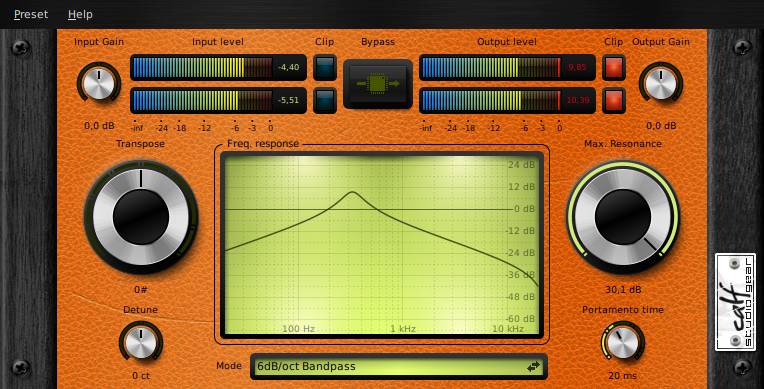Open the Preset menu
764x389 pixels.
[31, 15]
